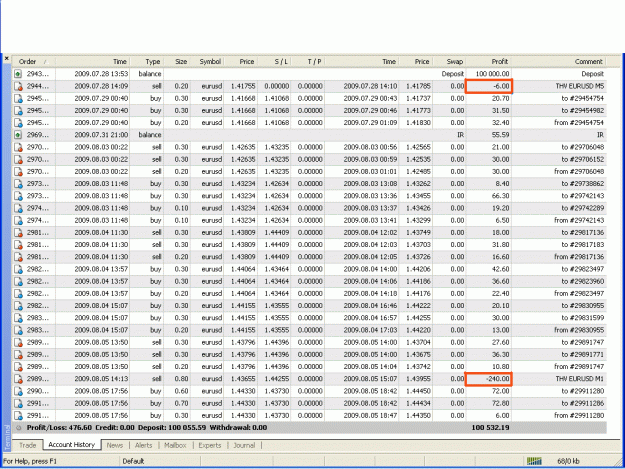Open the News tab
625x469 pixels.
[x=115, y=445]
